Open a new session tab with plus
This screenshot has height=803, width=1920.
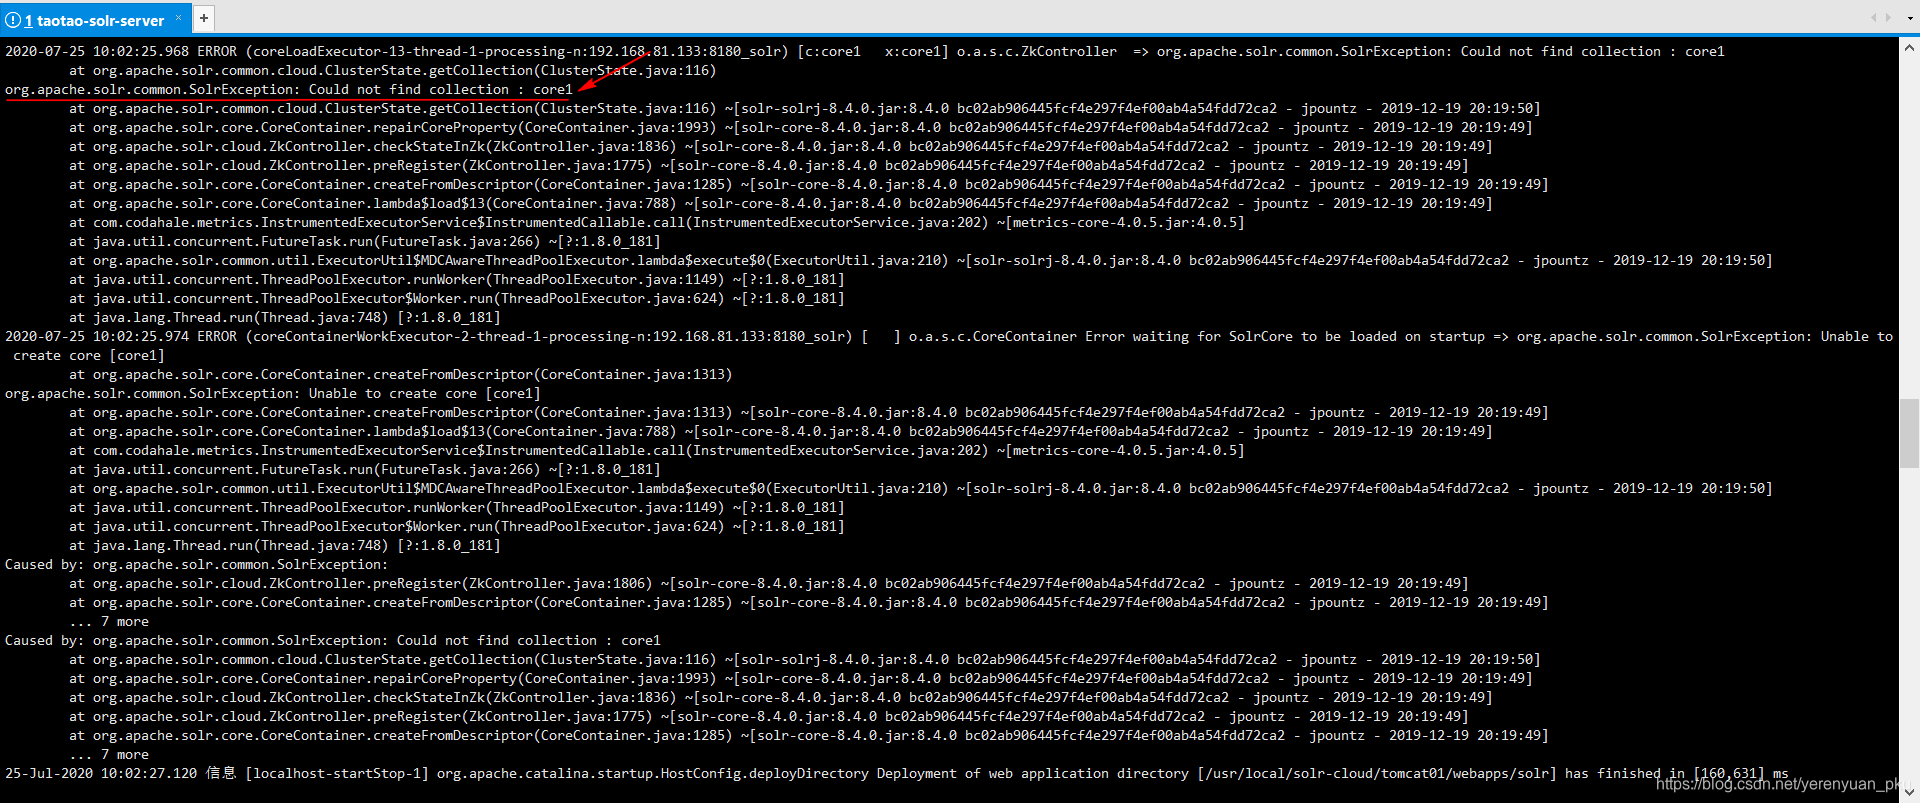click(x=203, y=18)
